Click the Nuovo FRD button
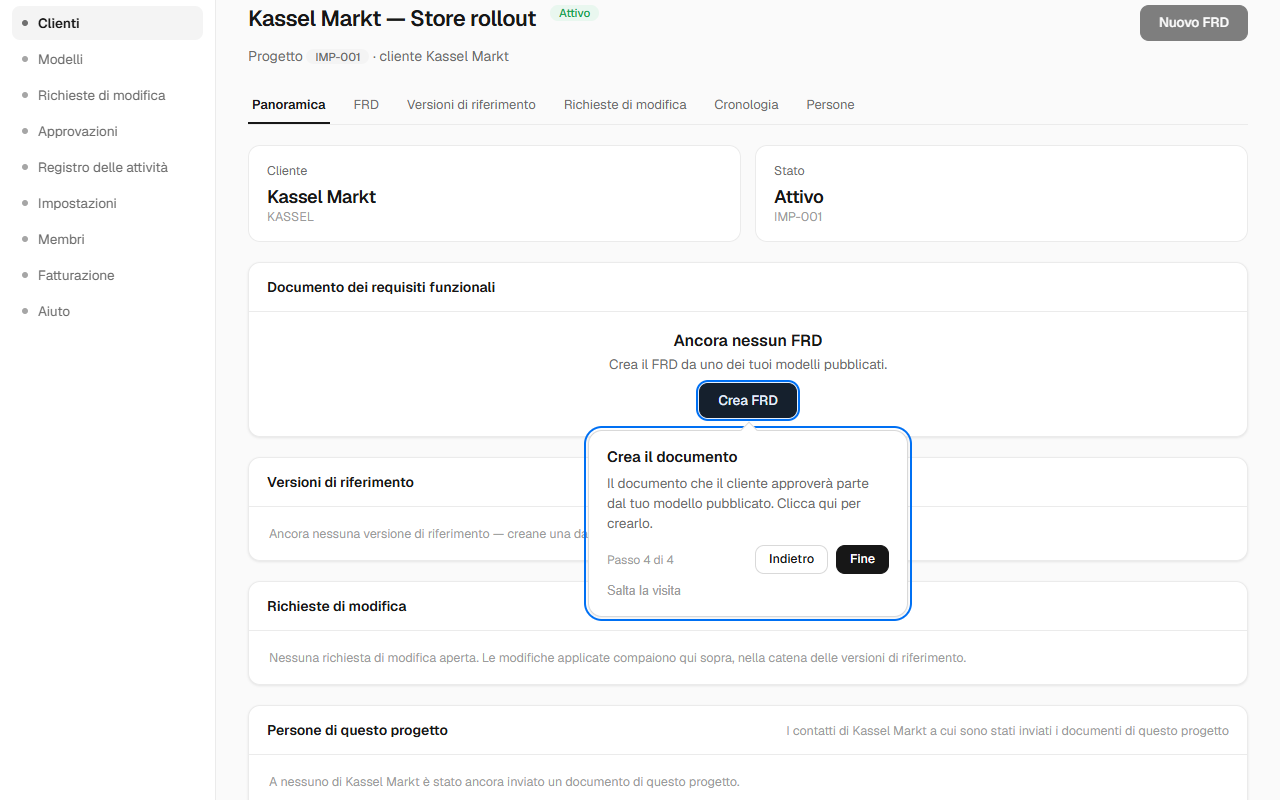Image resolution: width=1280 pixels, height=800 pixels. [x=1194, y=23]
